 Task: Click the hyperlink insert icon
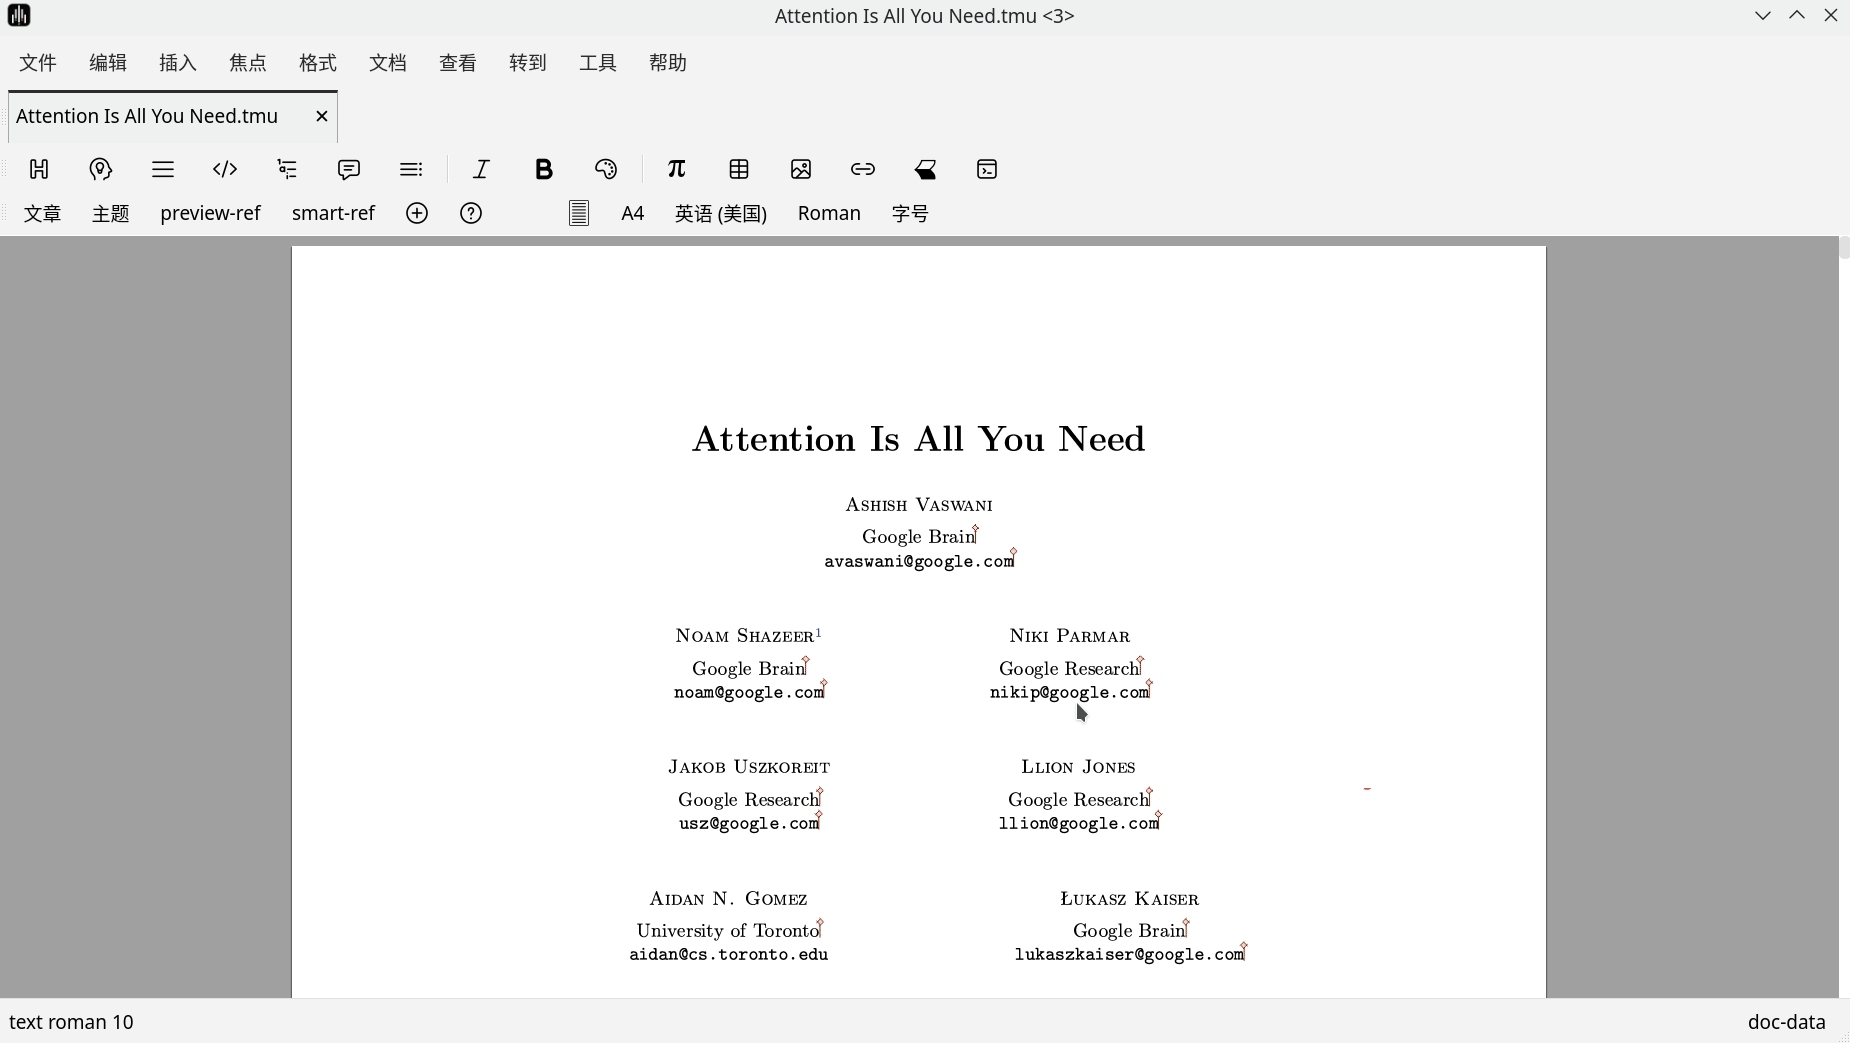(863, 169)
